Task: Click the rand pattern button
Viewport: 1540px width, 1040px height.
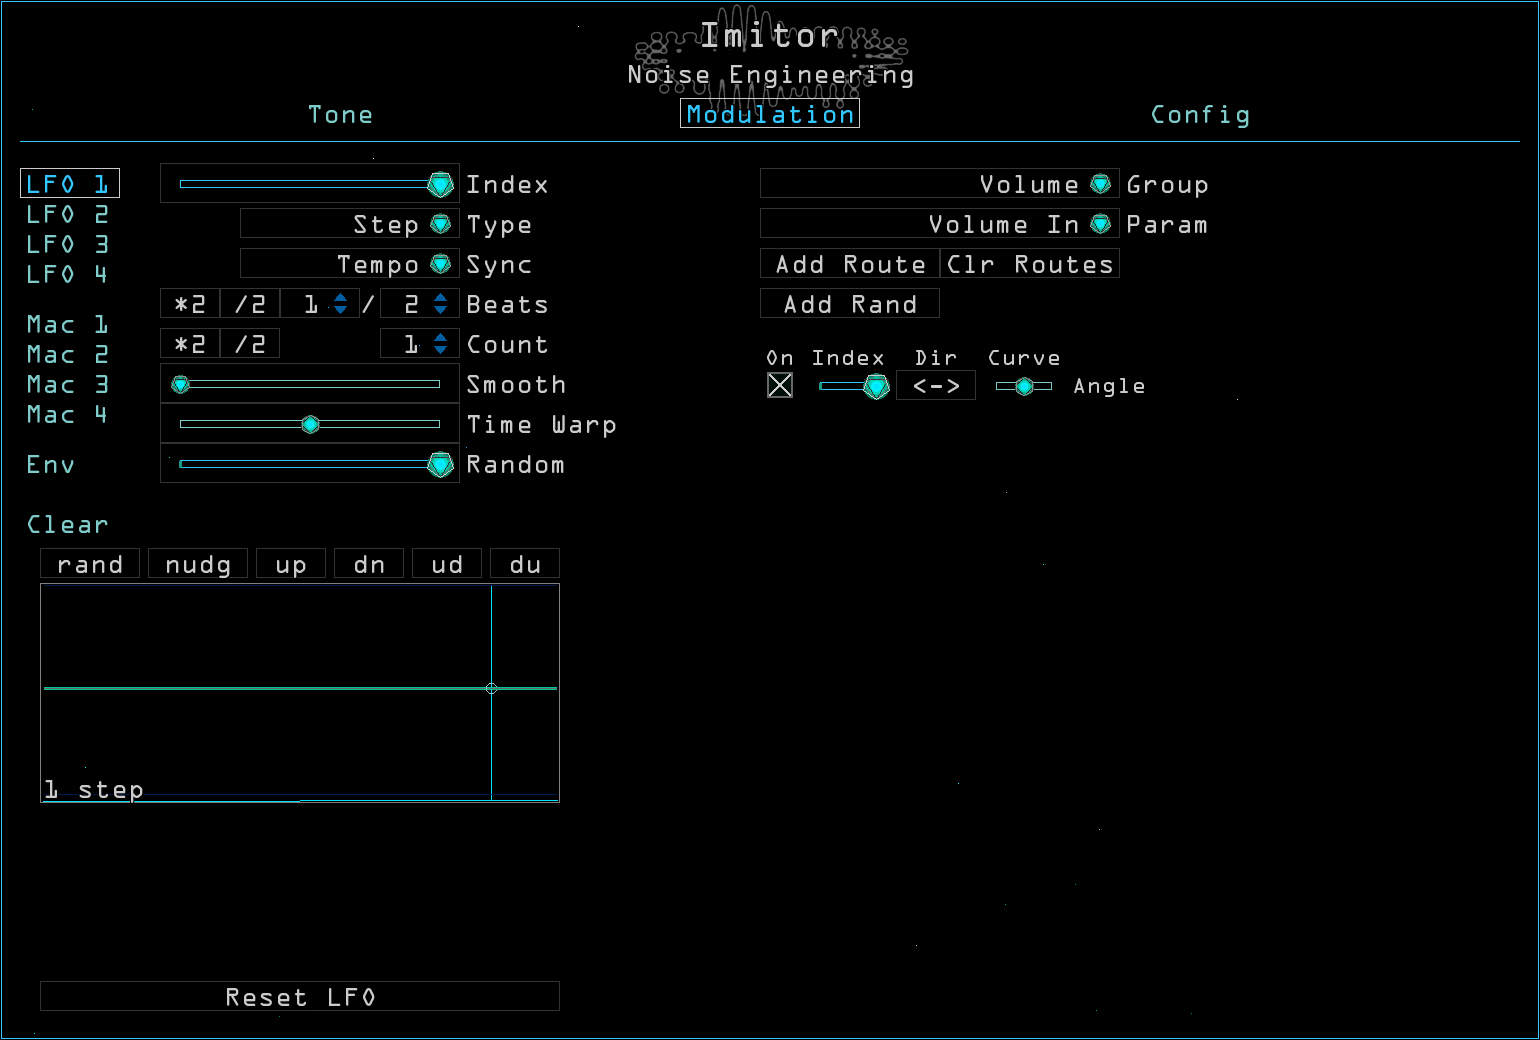Action: click(x=90, y=563)
